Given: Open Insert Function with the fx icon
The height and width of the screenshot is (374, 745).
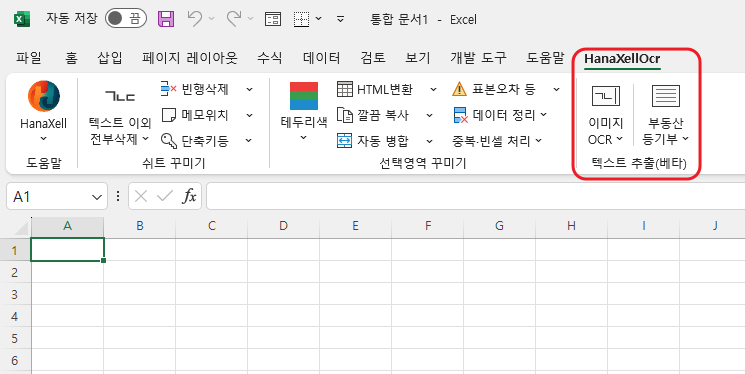Looking at the screenshot, I should point(189,196).
